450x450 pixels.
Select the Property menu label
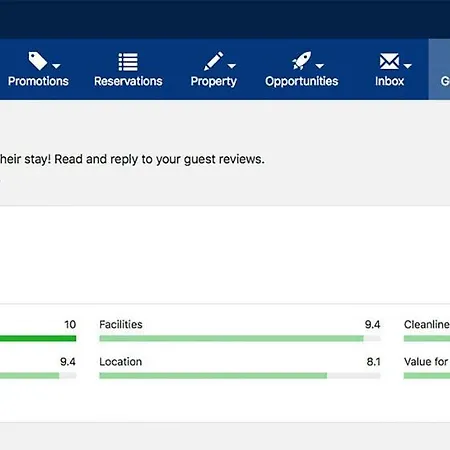pos(214,82)
